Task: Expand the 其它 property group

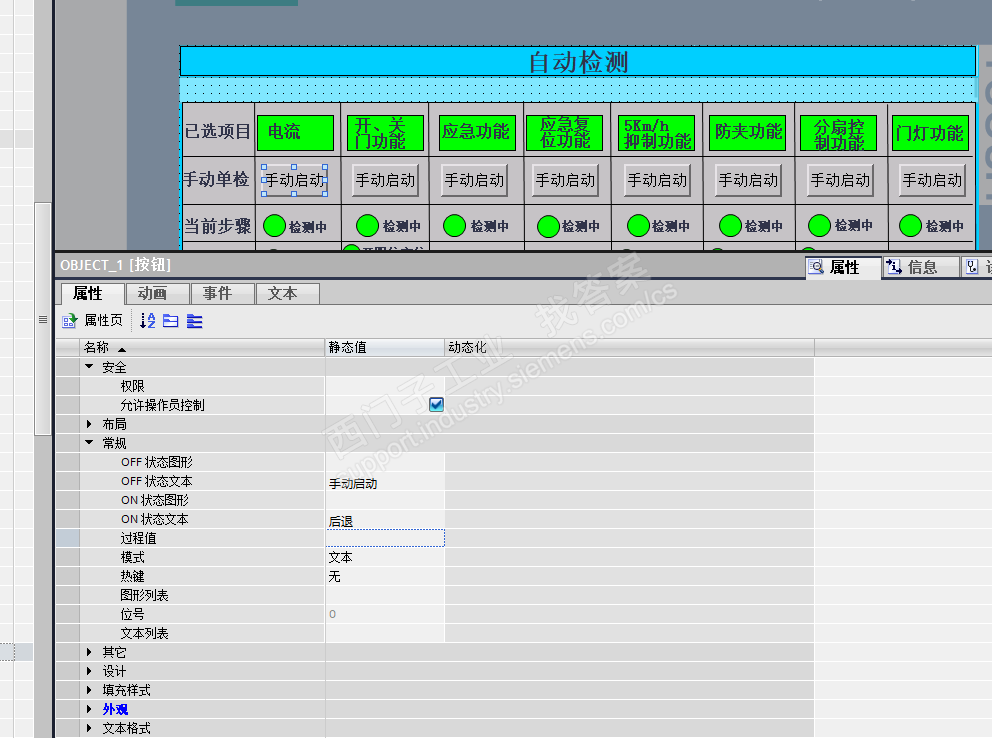Action: (x=89, y=651)
